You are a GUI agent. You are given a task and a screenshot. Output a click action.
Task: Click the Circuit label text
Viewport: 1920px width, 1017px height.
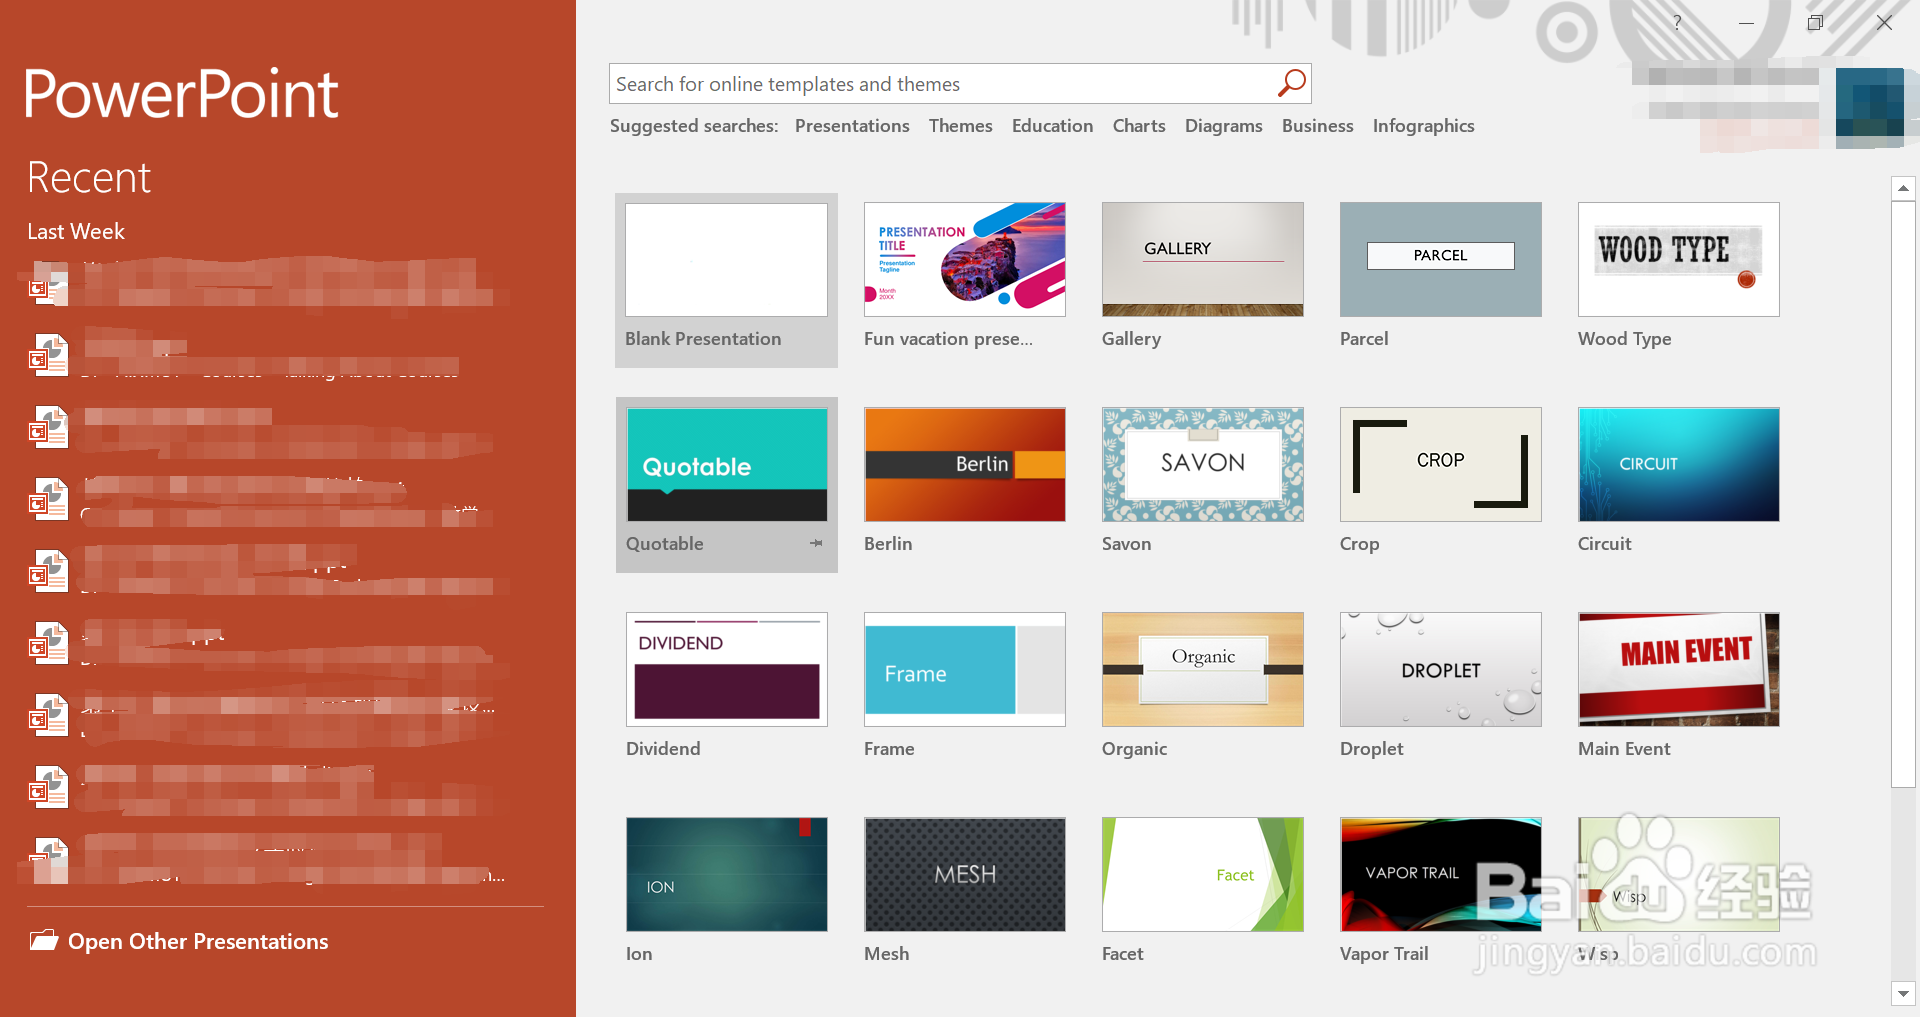[1604, 544]
